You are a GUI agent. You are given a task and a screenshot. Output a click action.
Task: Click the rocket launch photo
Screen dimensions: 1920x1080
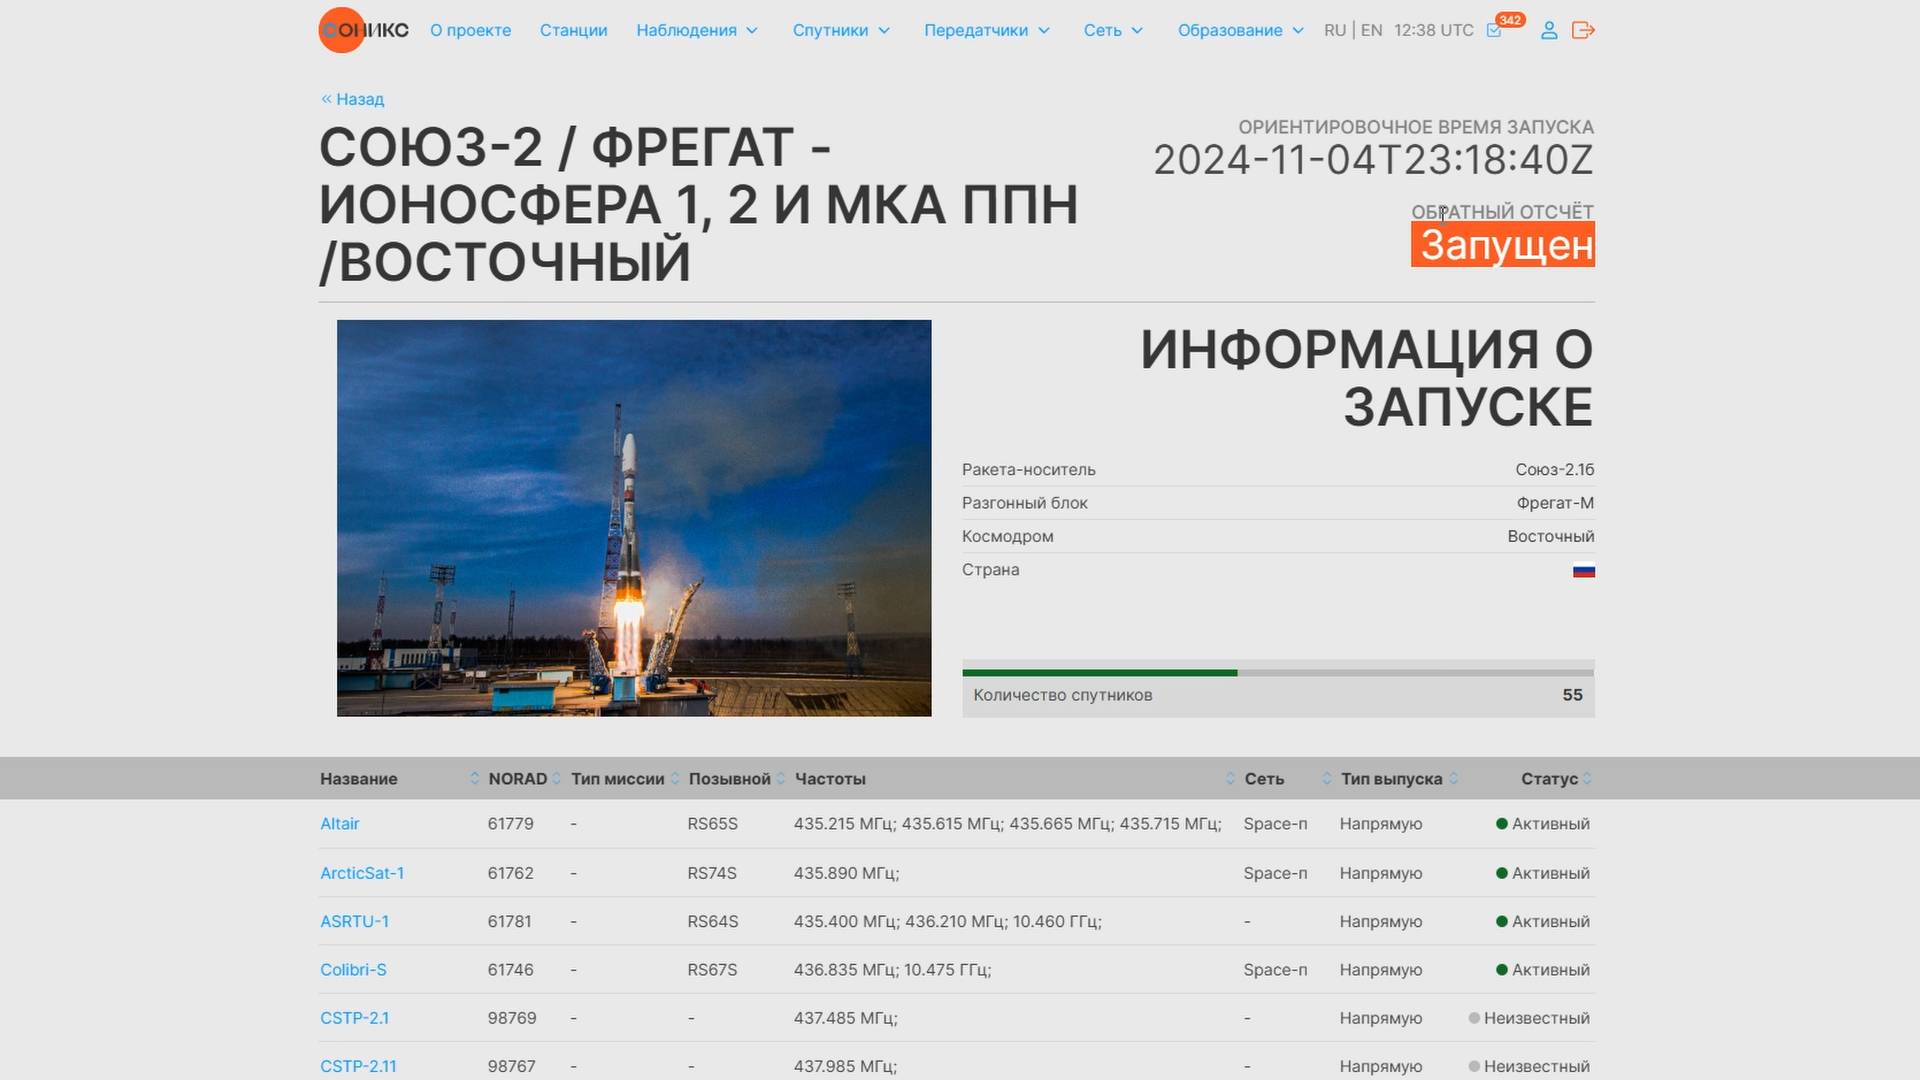point(634,518)
